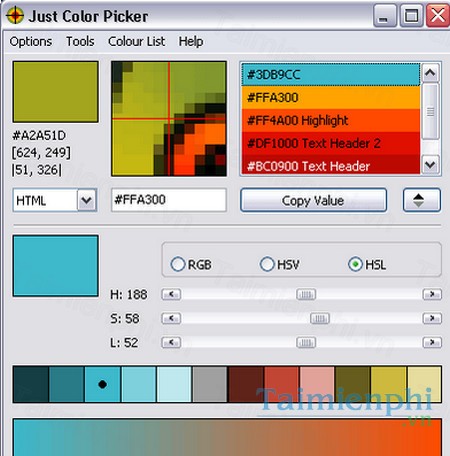Screen dimensions: 450x456
Task: Pick the palest blue palette swatch
Action: [x=174, y=384]
